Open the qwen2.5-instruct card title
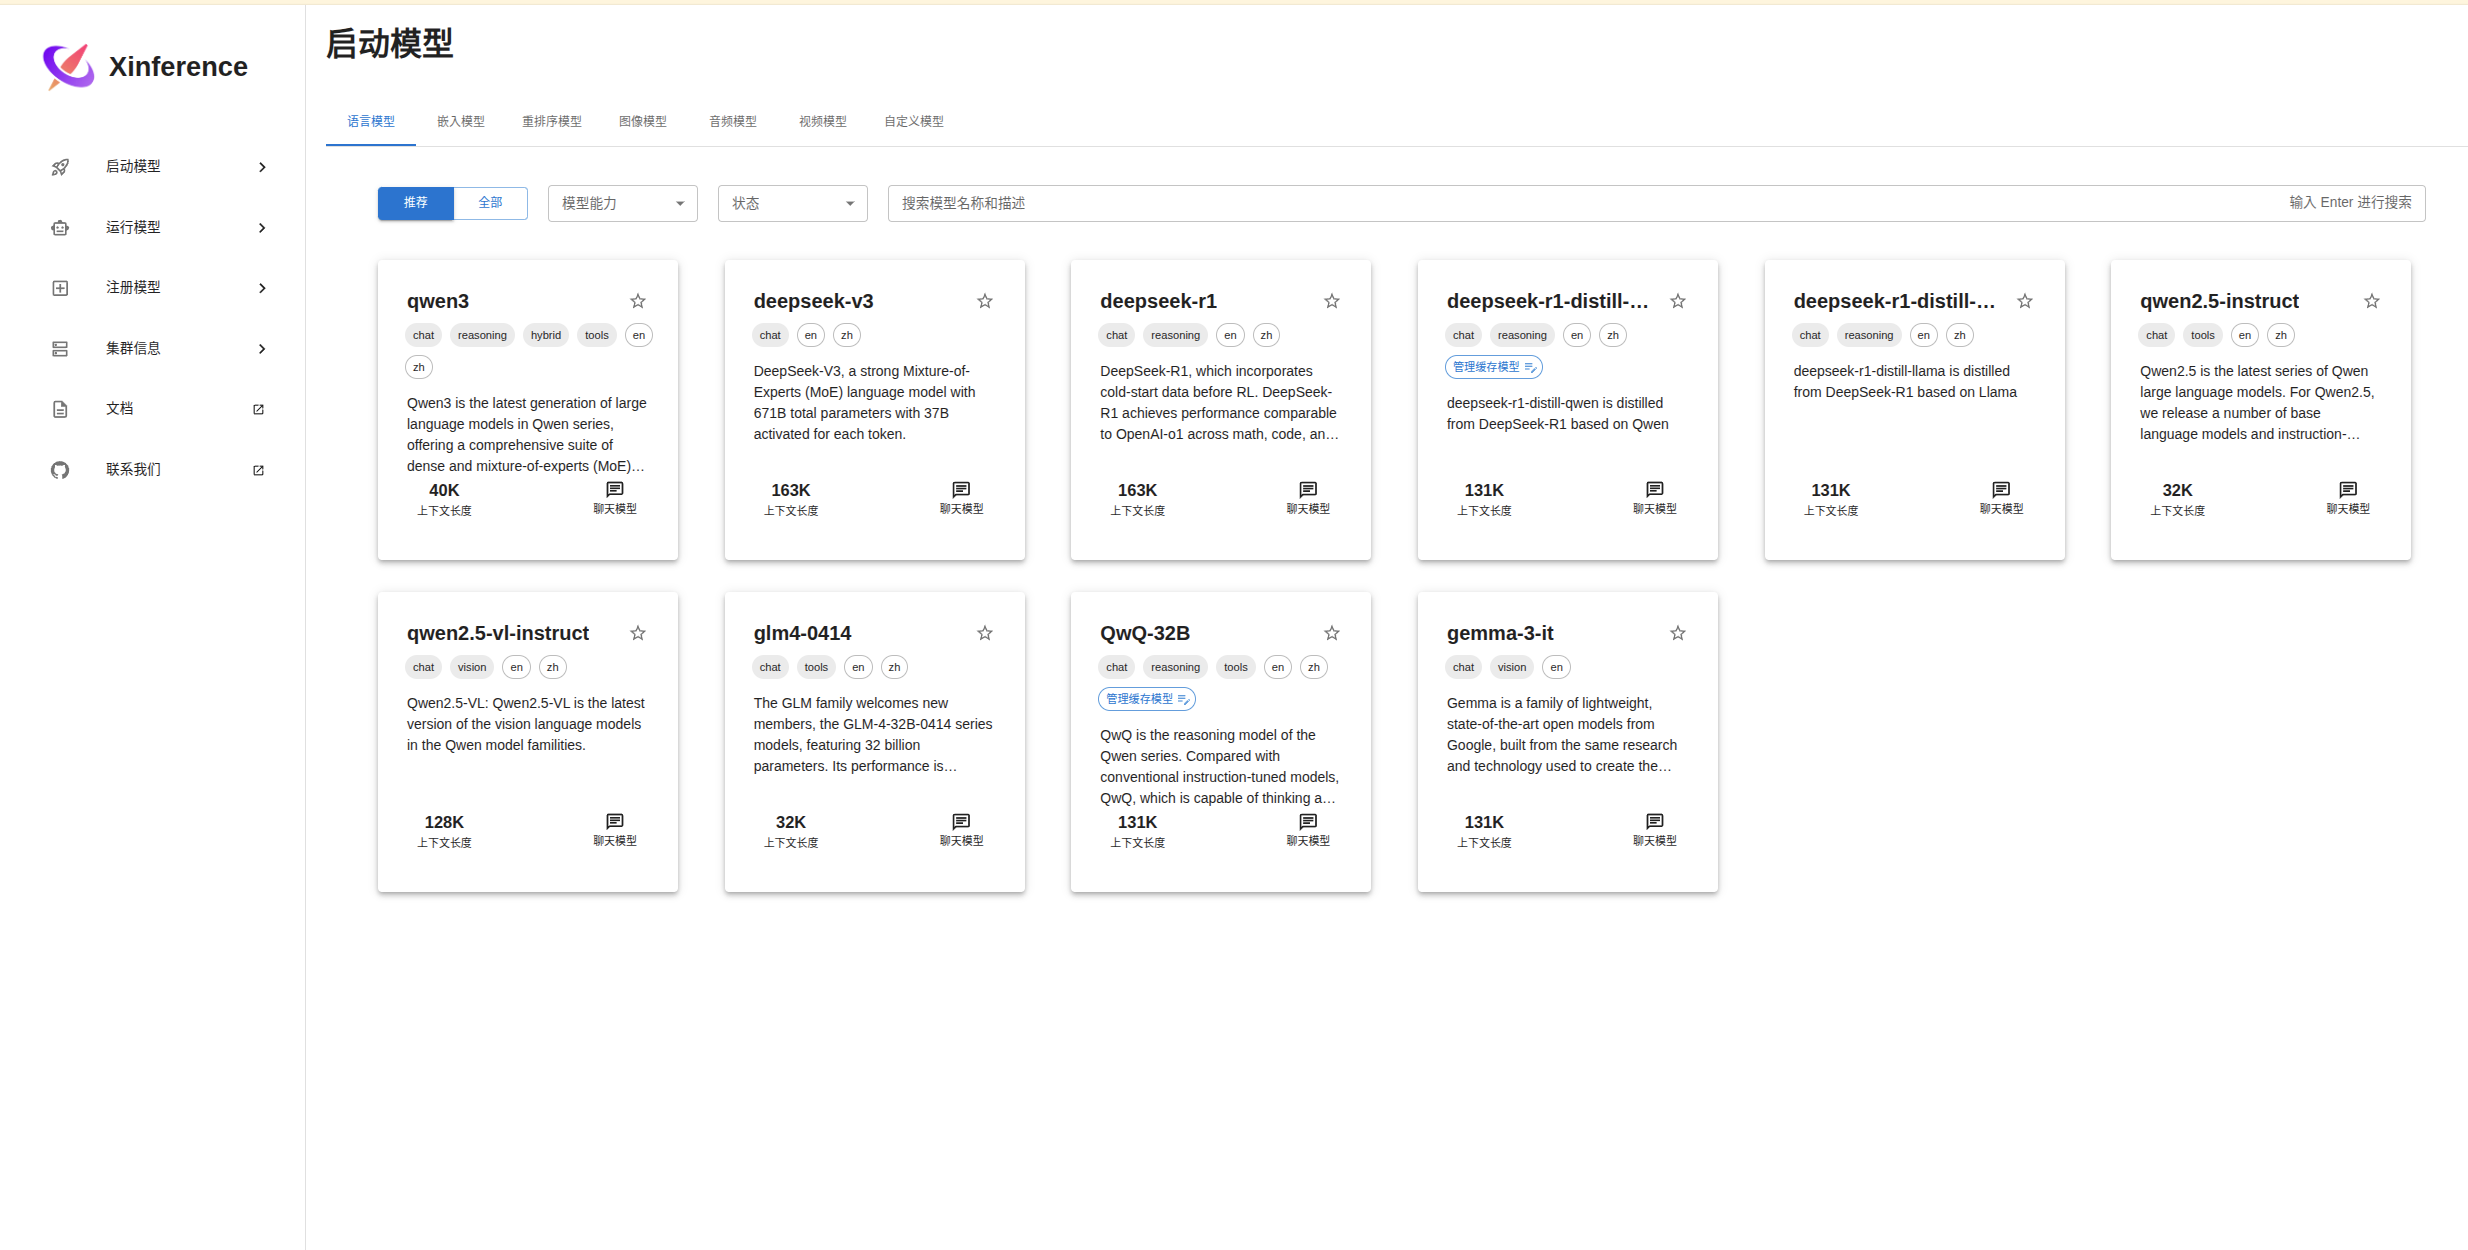Image resolution: width=2468 pixels, height=1250 pixels. click(2219, 301)
